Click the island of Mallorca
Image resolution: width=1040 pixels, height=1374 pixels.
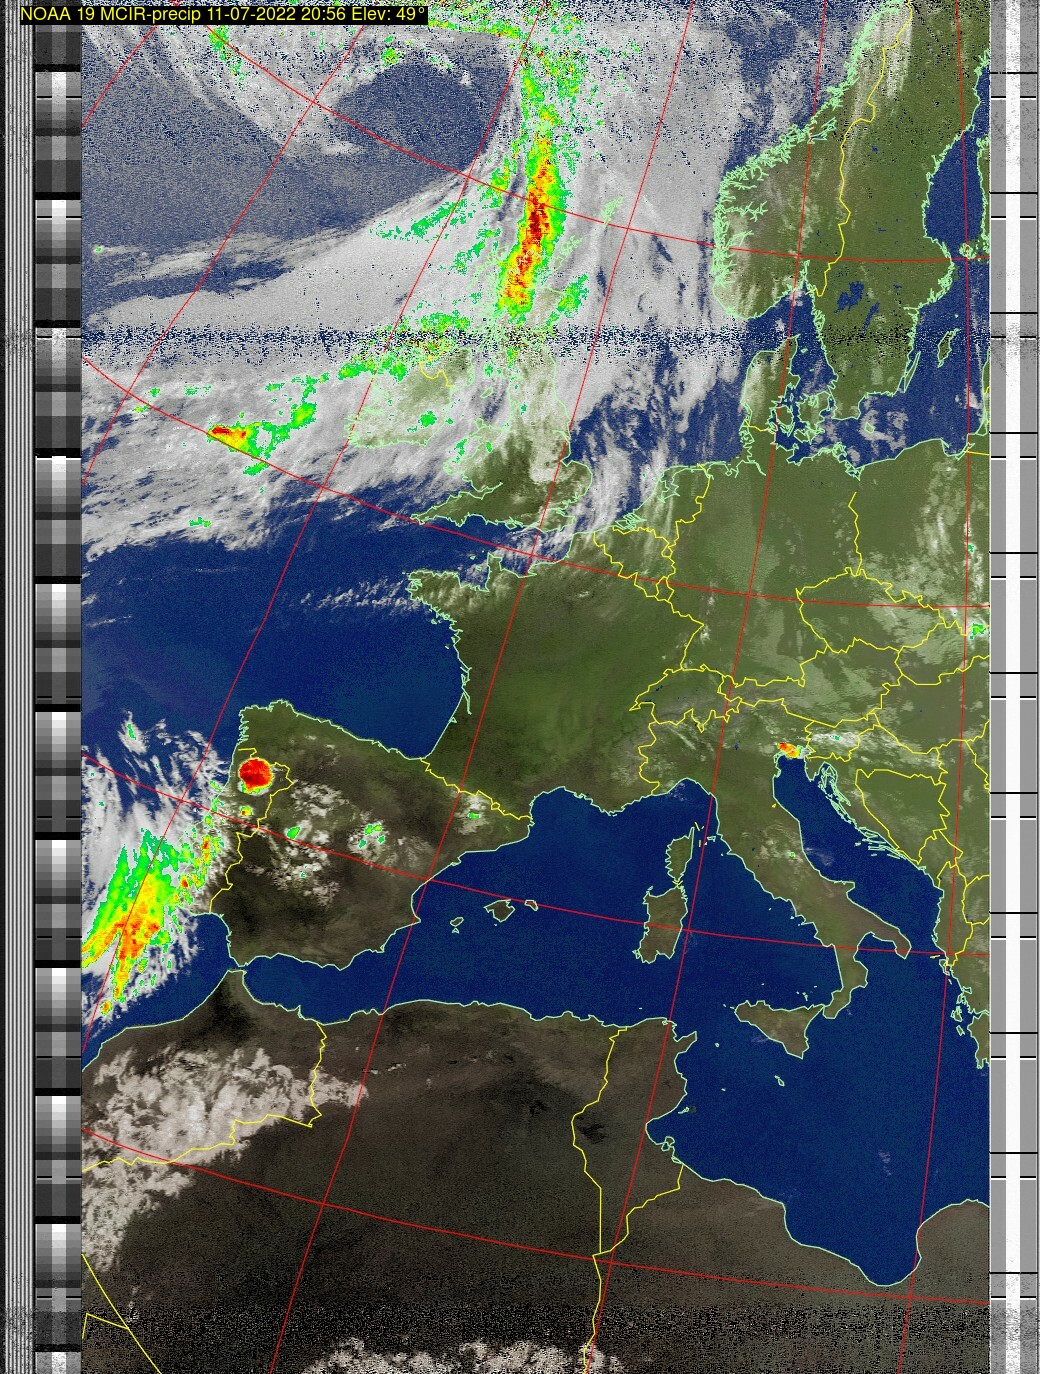pos(500,910)
